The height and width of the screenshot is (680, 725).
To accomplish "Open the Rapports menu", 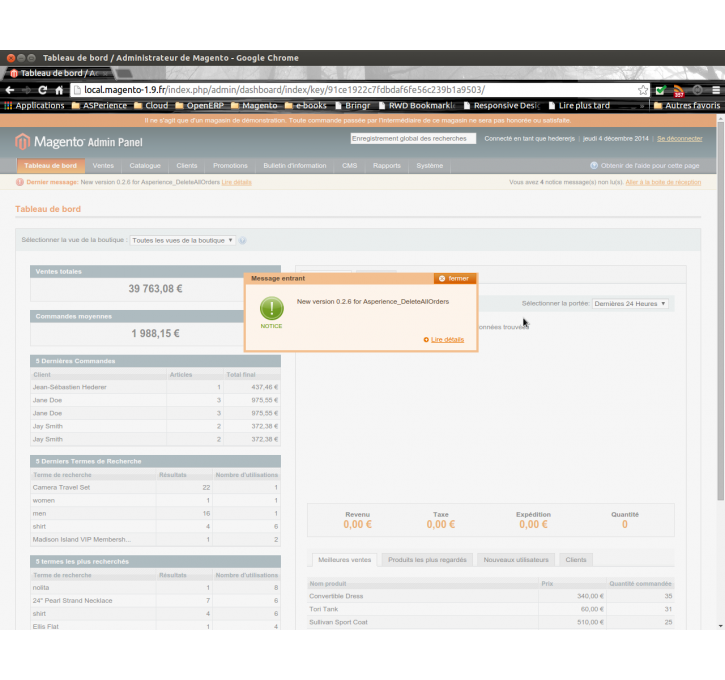I will pos(387,165).
